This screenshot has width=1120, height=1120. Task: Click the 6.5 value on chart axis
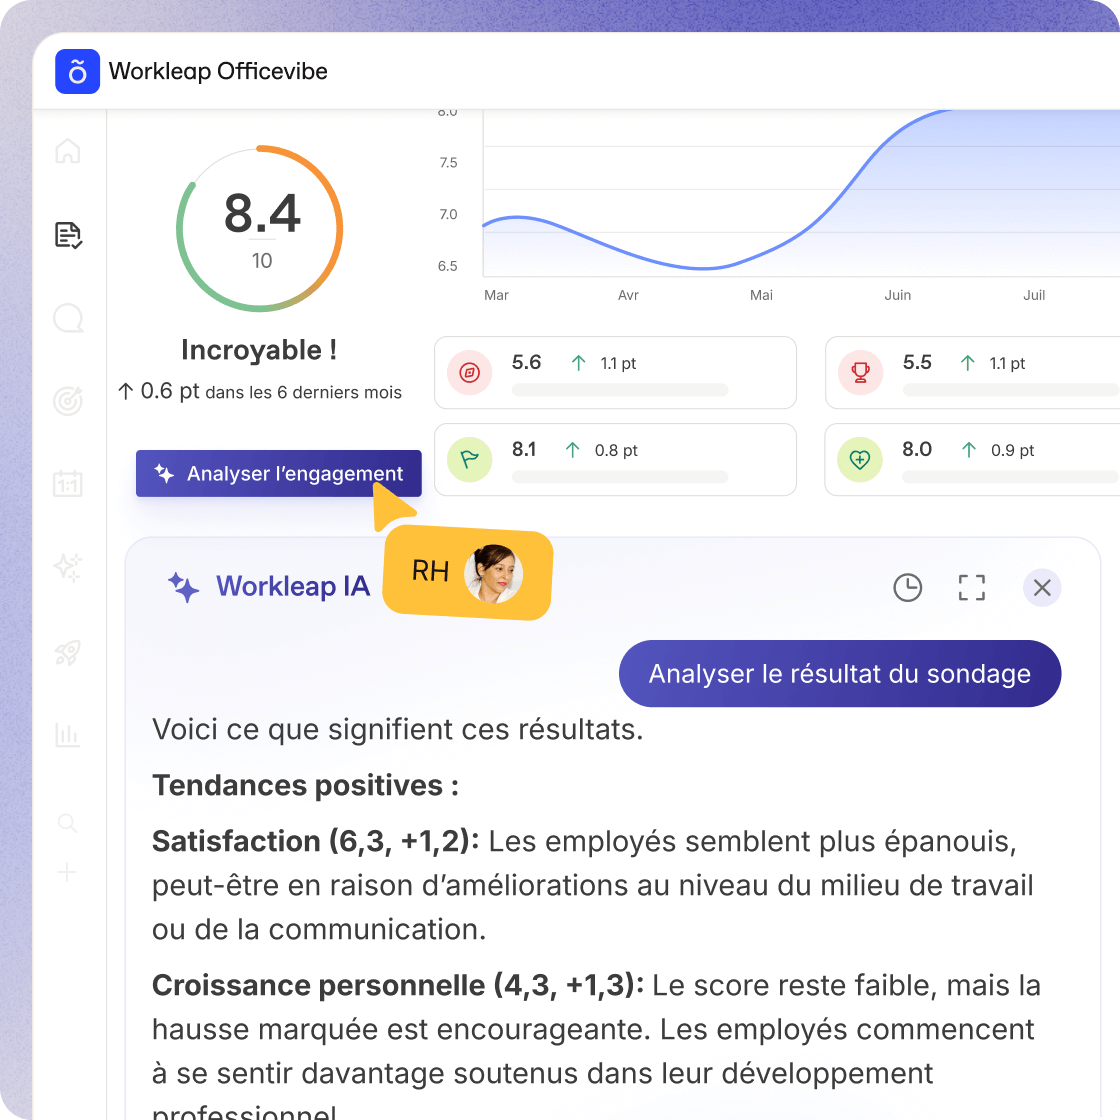[x=448, y=266]
